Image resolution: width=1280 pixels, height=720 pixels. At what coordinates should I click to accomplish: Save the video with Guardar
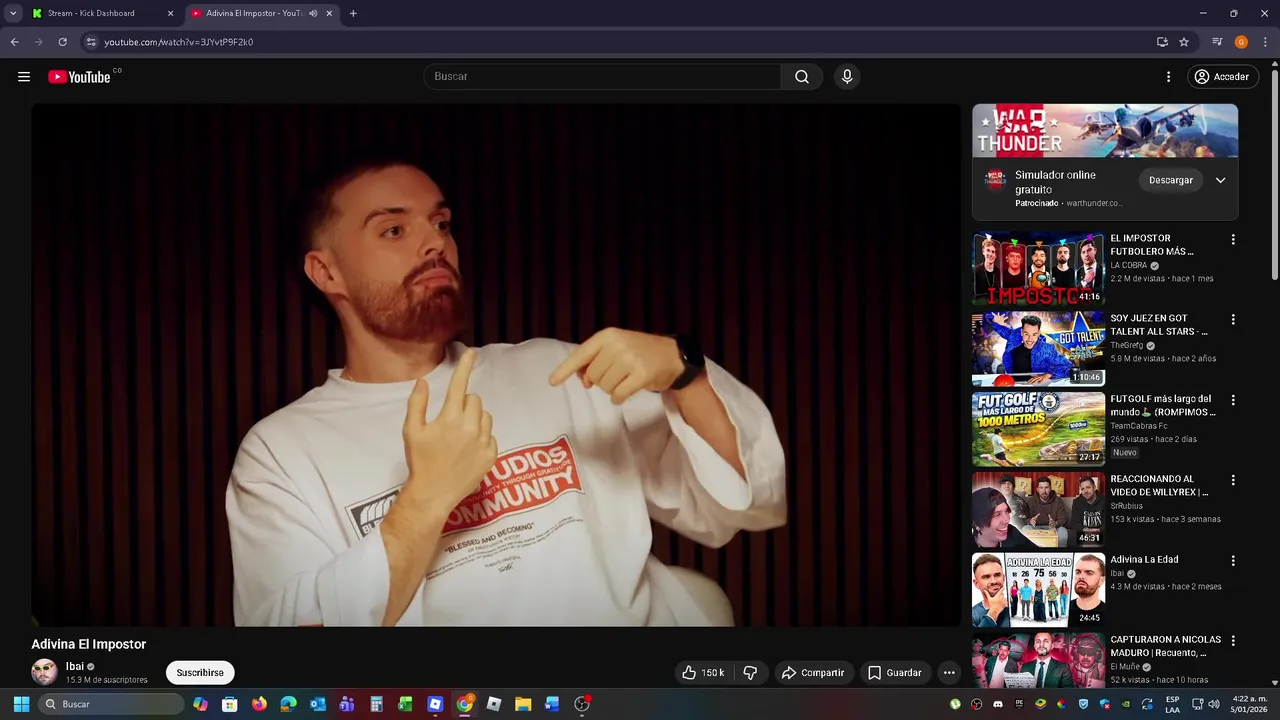pyautogui.click(x=895, y=673)
